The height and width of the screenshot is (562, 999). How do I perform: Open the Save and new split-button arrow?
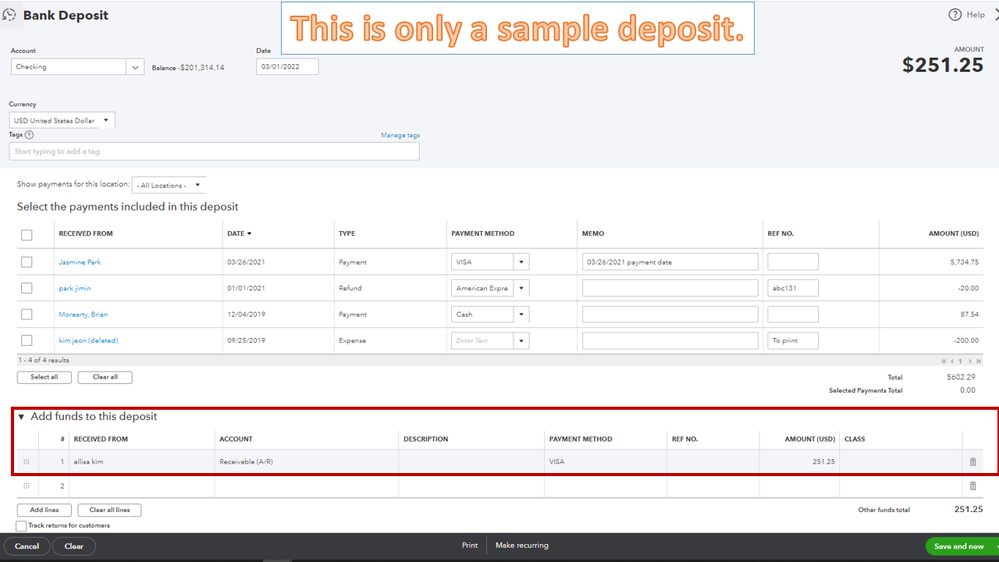995,546
